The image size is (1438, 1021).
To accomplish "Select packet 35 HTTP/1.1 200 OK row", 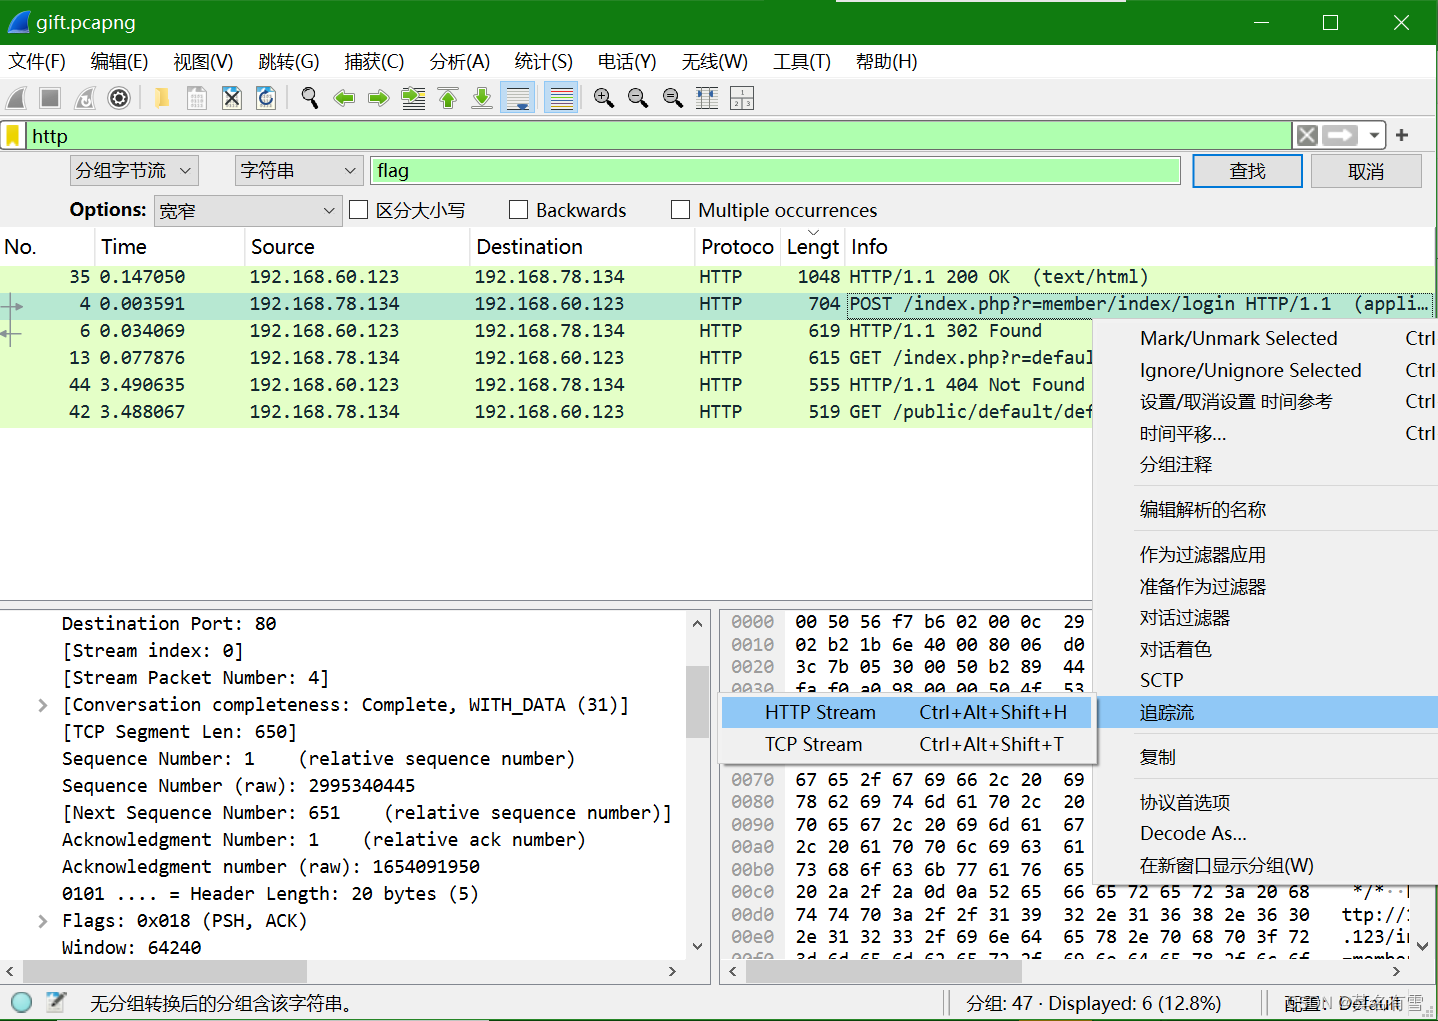I will 718,277.
